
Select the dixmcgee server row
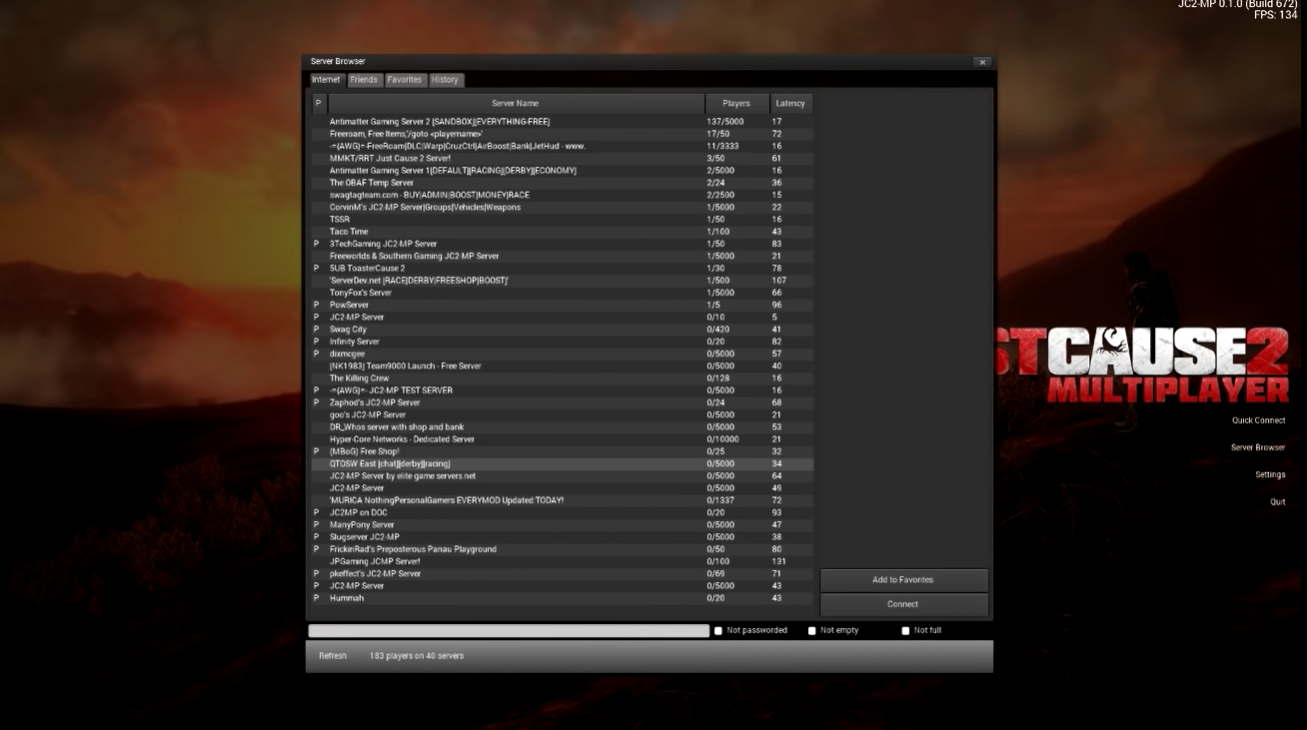click(x=562, y=354)
